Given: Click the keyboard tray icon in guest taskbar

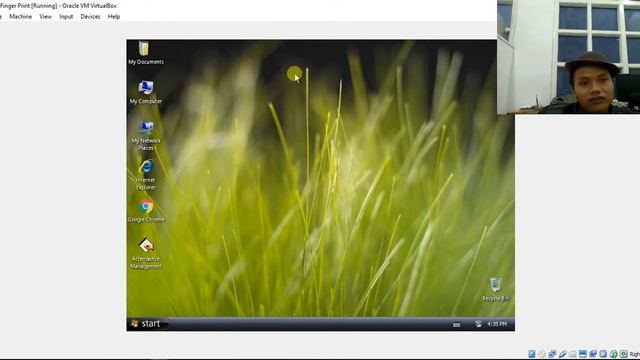Looking at the screenshot, I should (457, 324).
